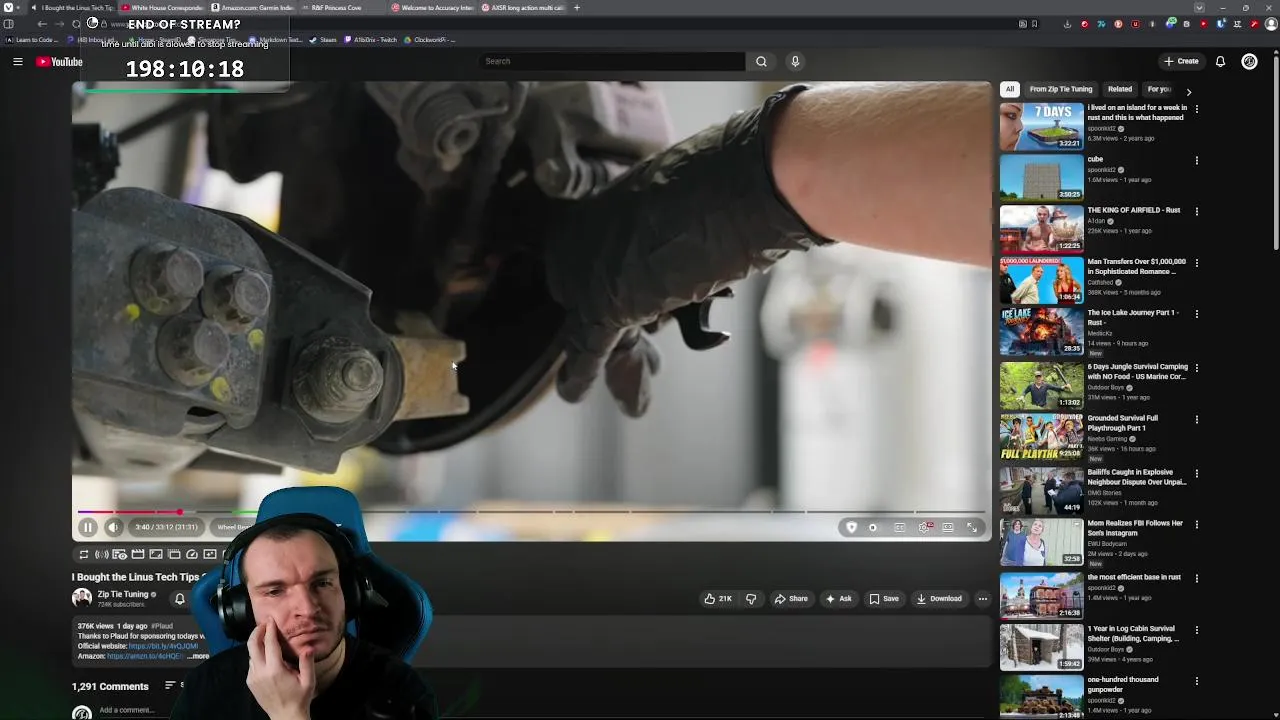
Task: Open the browser downloads icon
Action: point(1067,24)
